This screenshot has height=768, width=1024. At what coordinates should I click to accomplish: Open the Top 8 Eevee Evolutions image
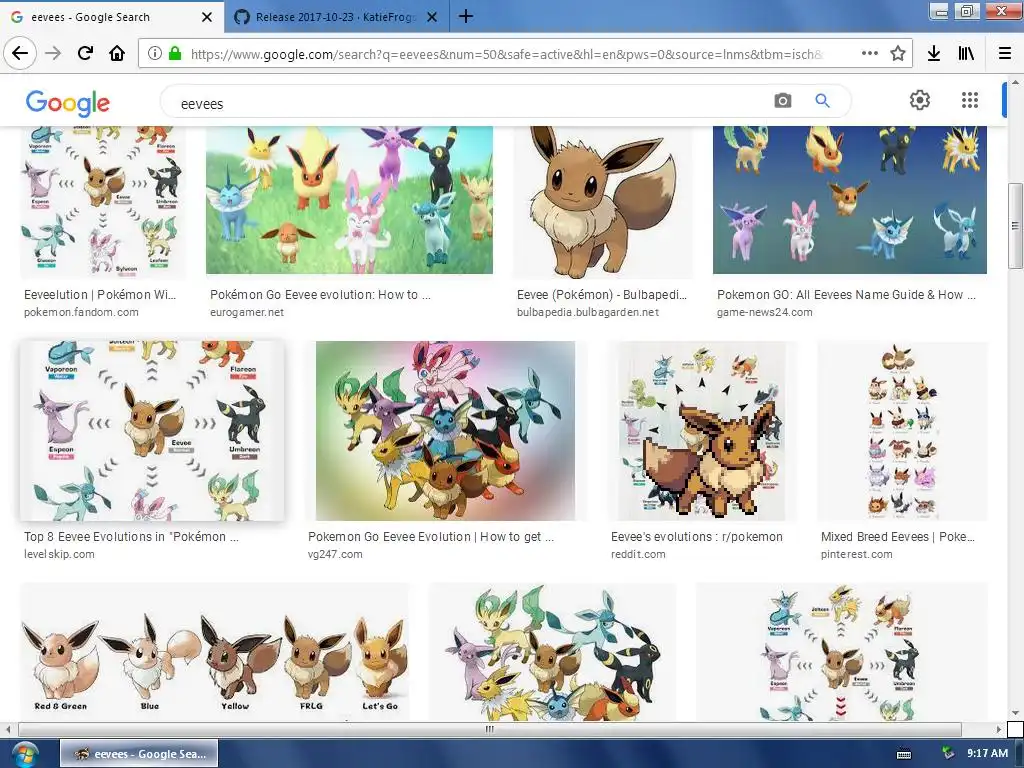(x=152, y=430)
